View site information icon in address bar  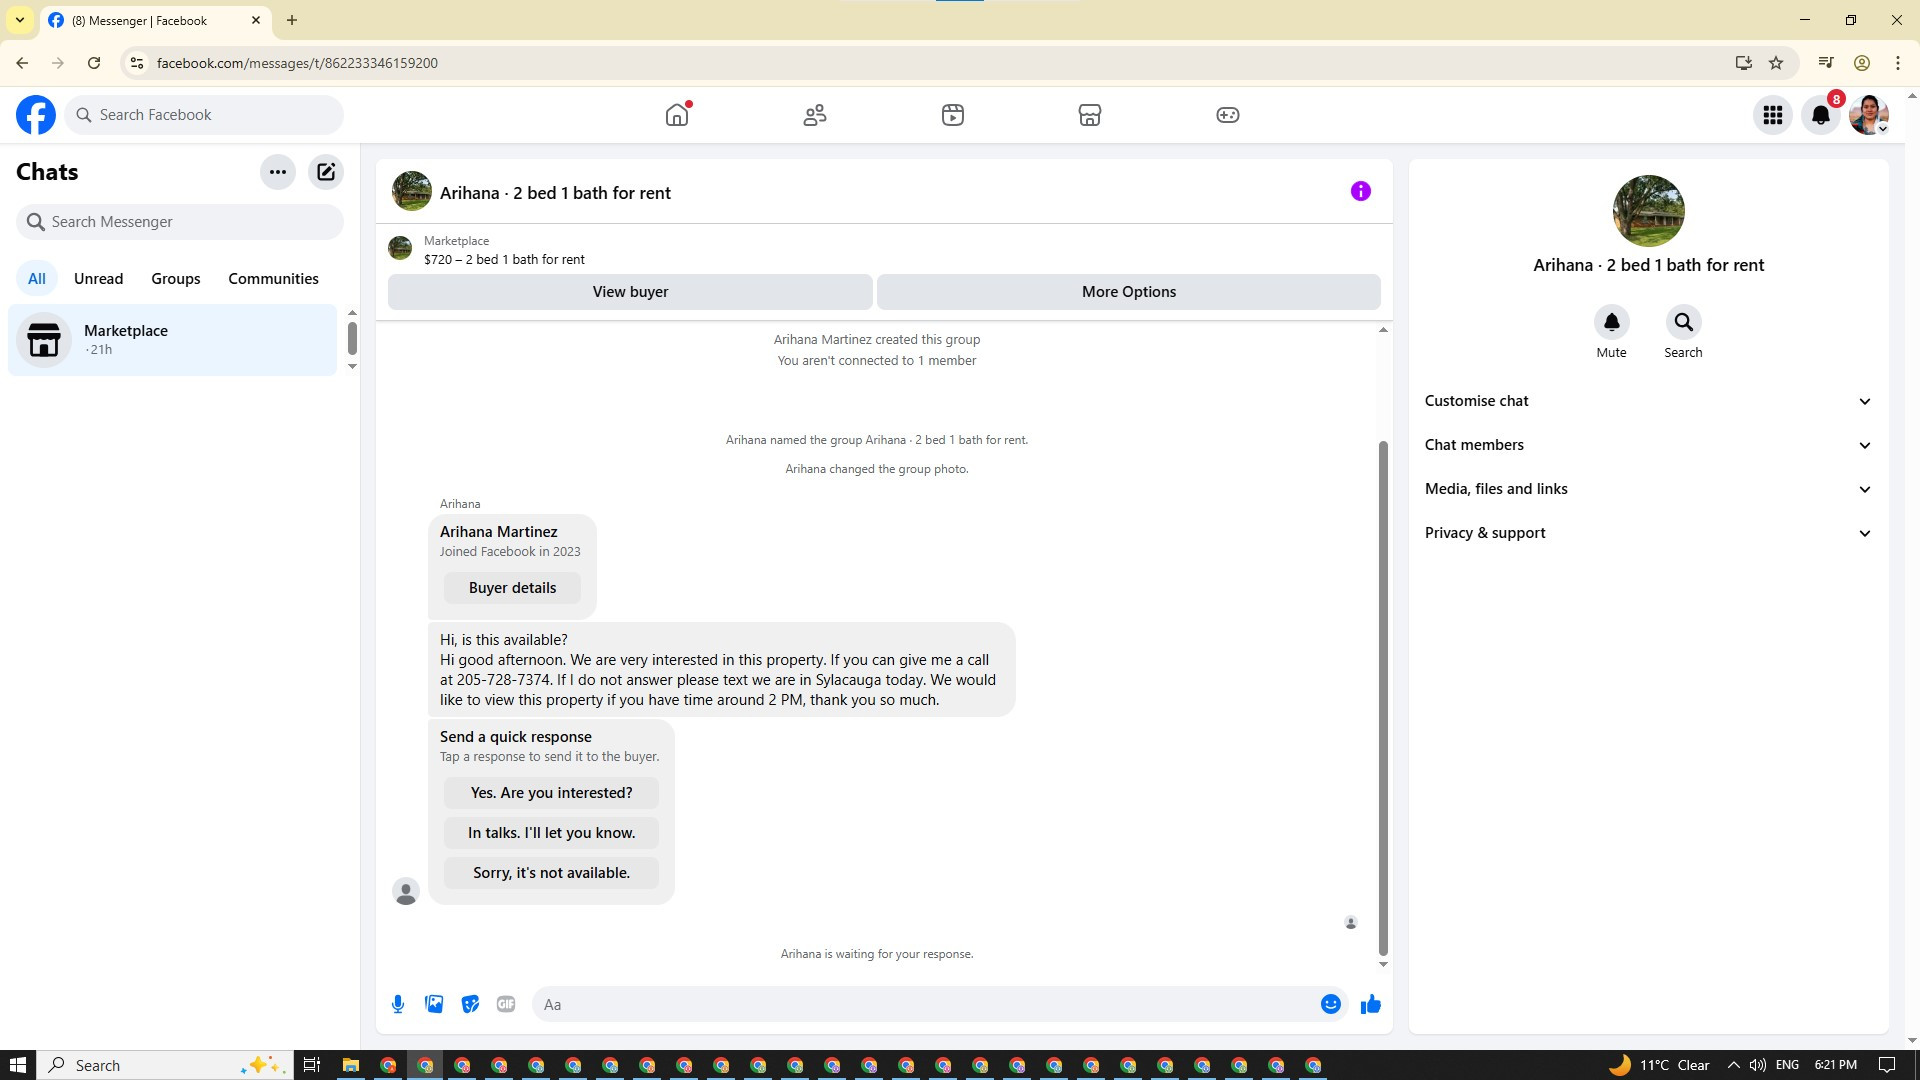(137, 63)
